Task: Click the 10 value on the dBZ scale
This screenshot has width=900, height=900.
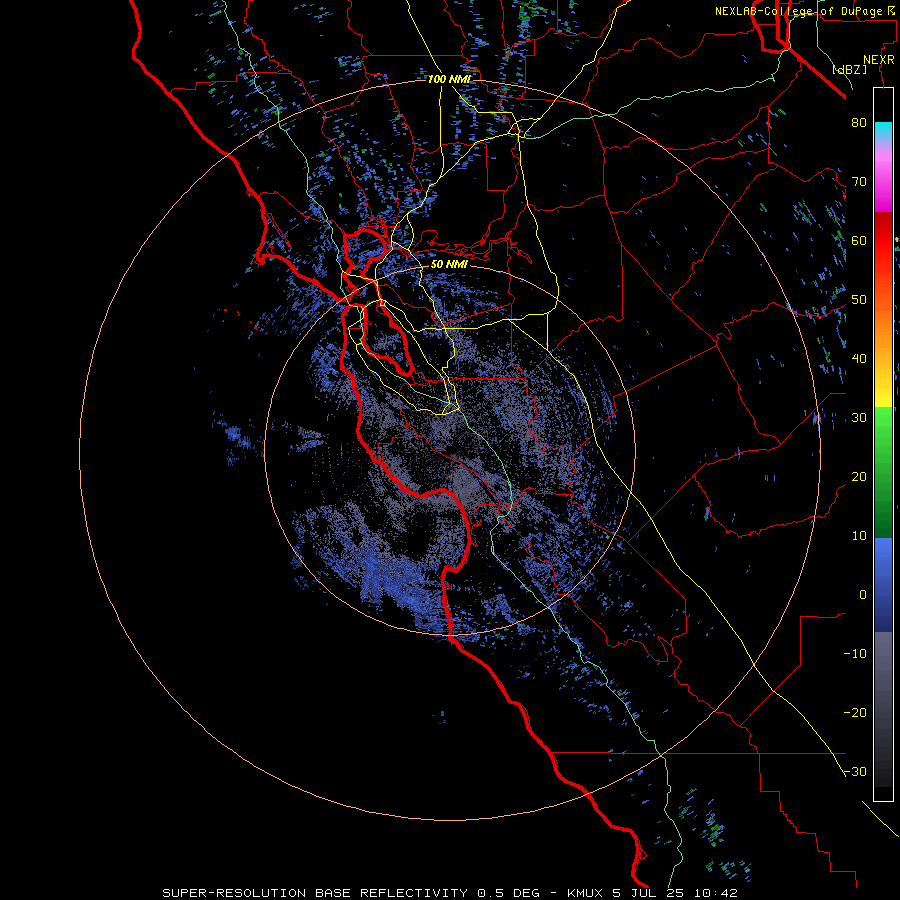Action: [859, 536]
